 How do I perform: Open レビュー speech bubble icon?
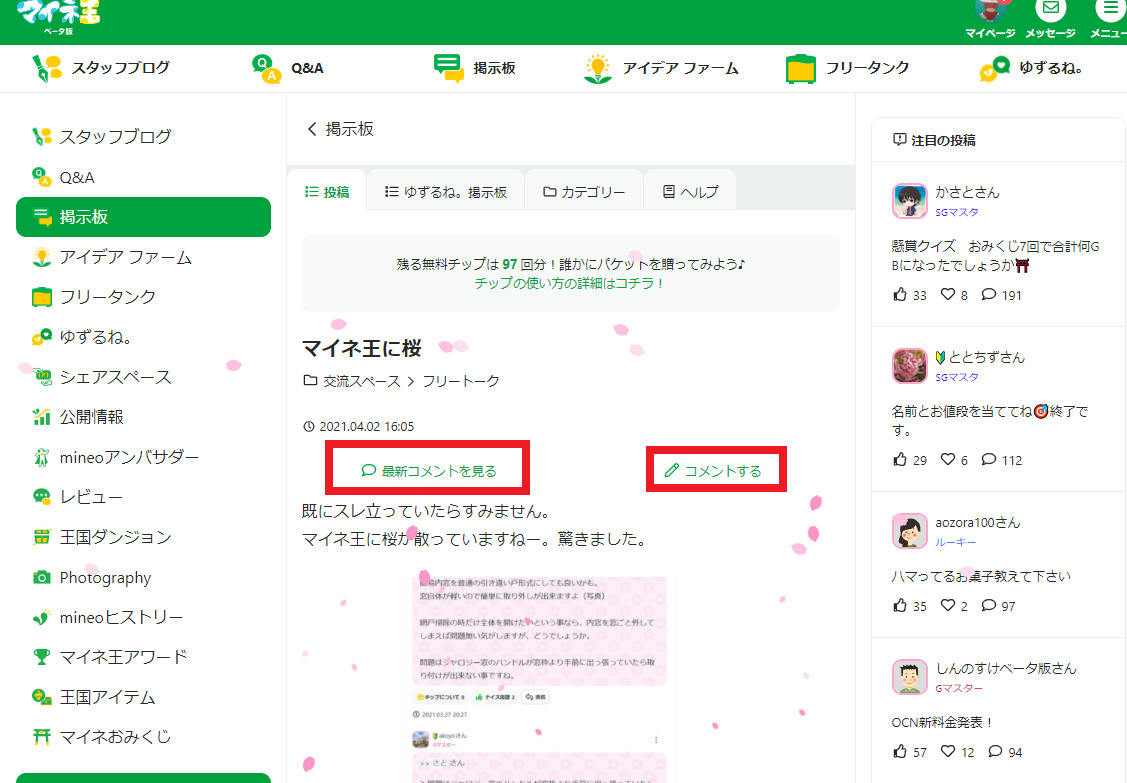pos(42,497)
